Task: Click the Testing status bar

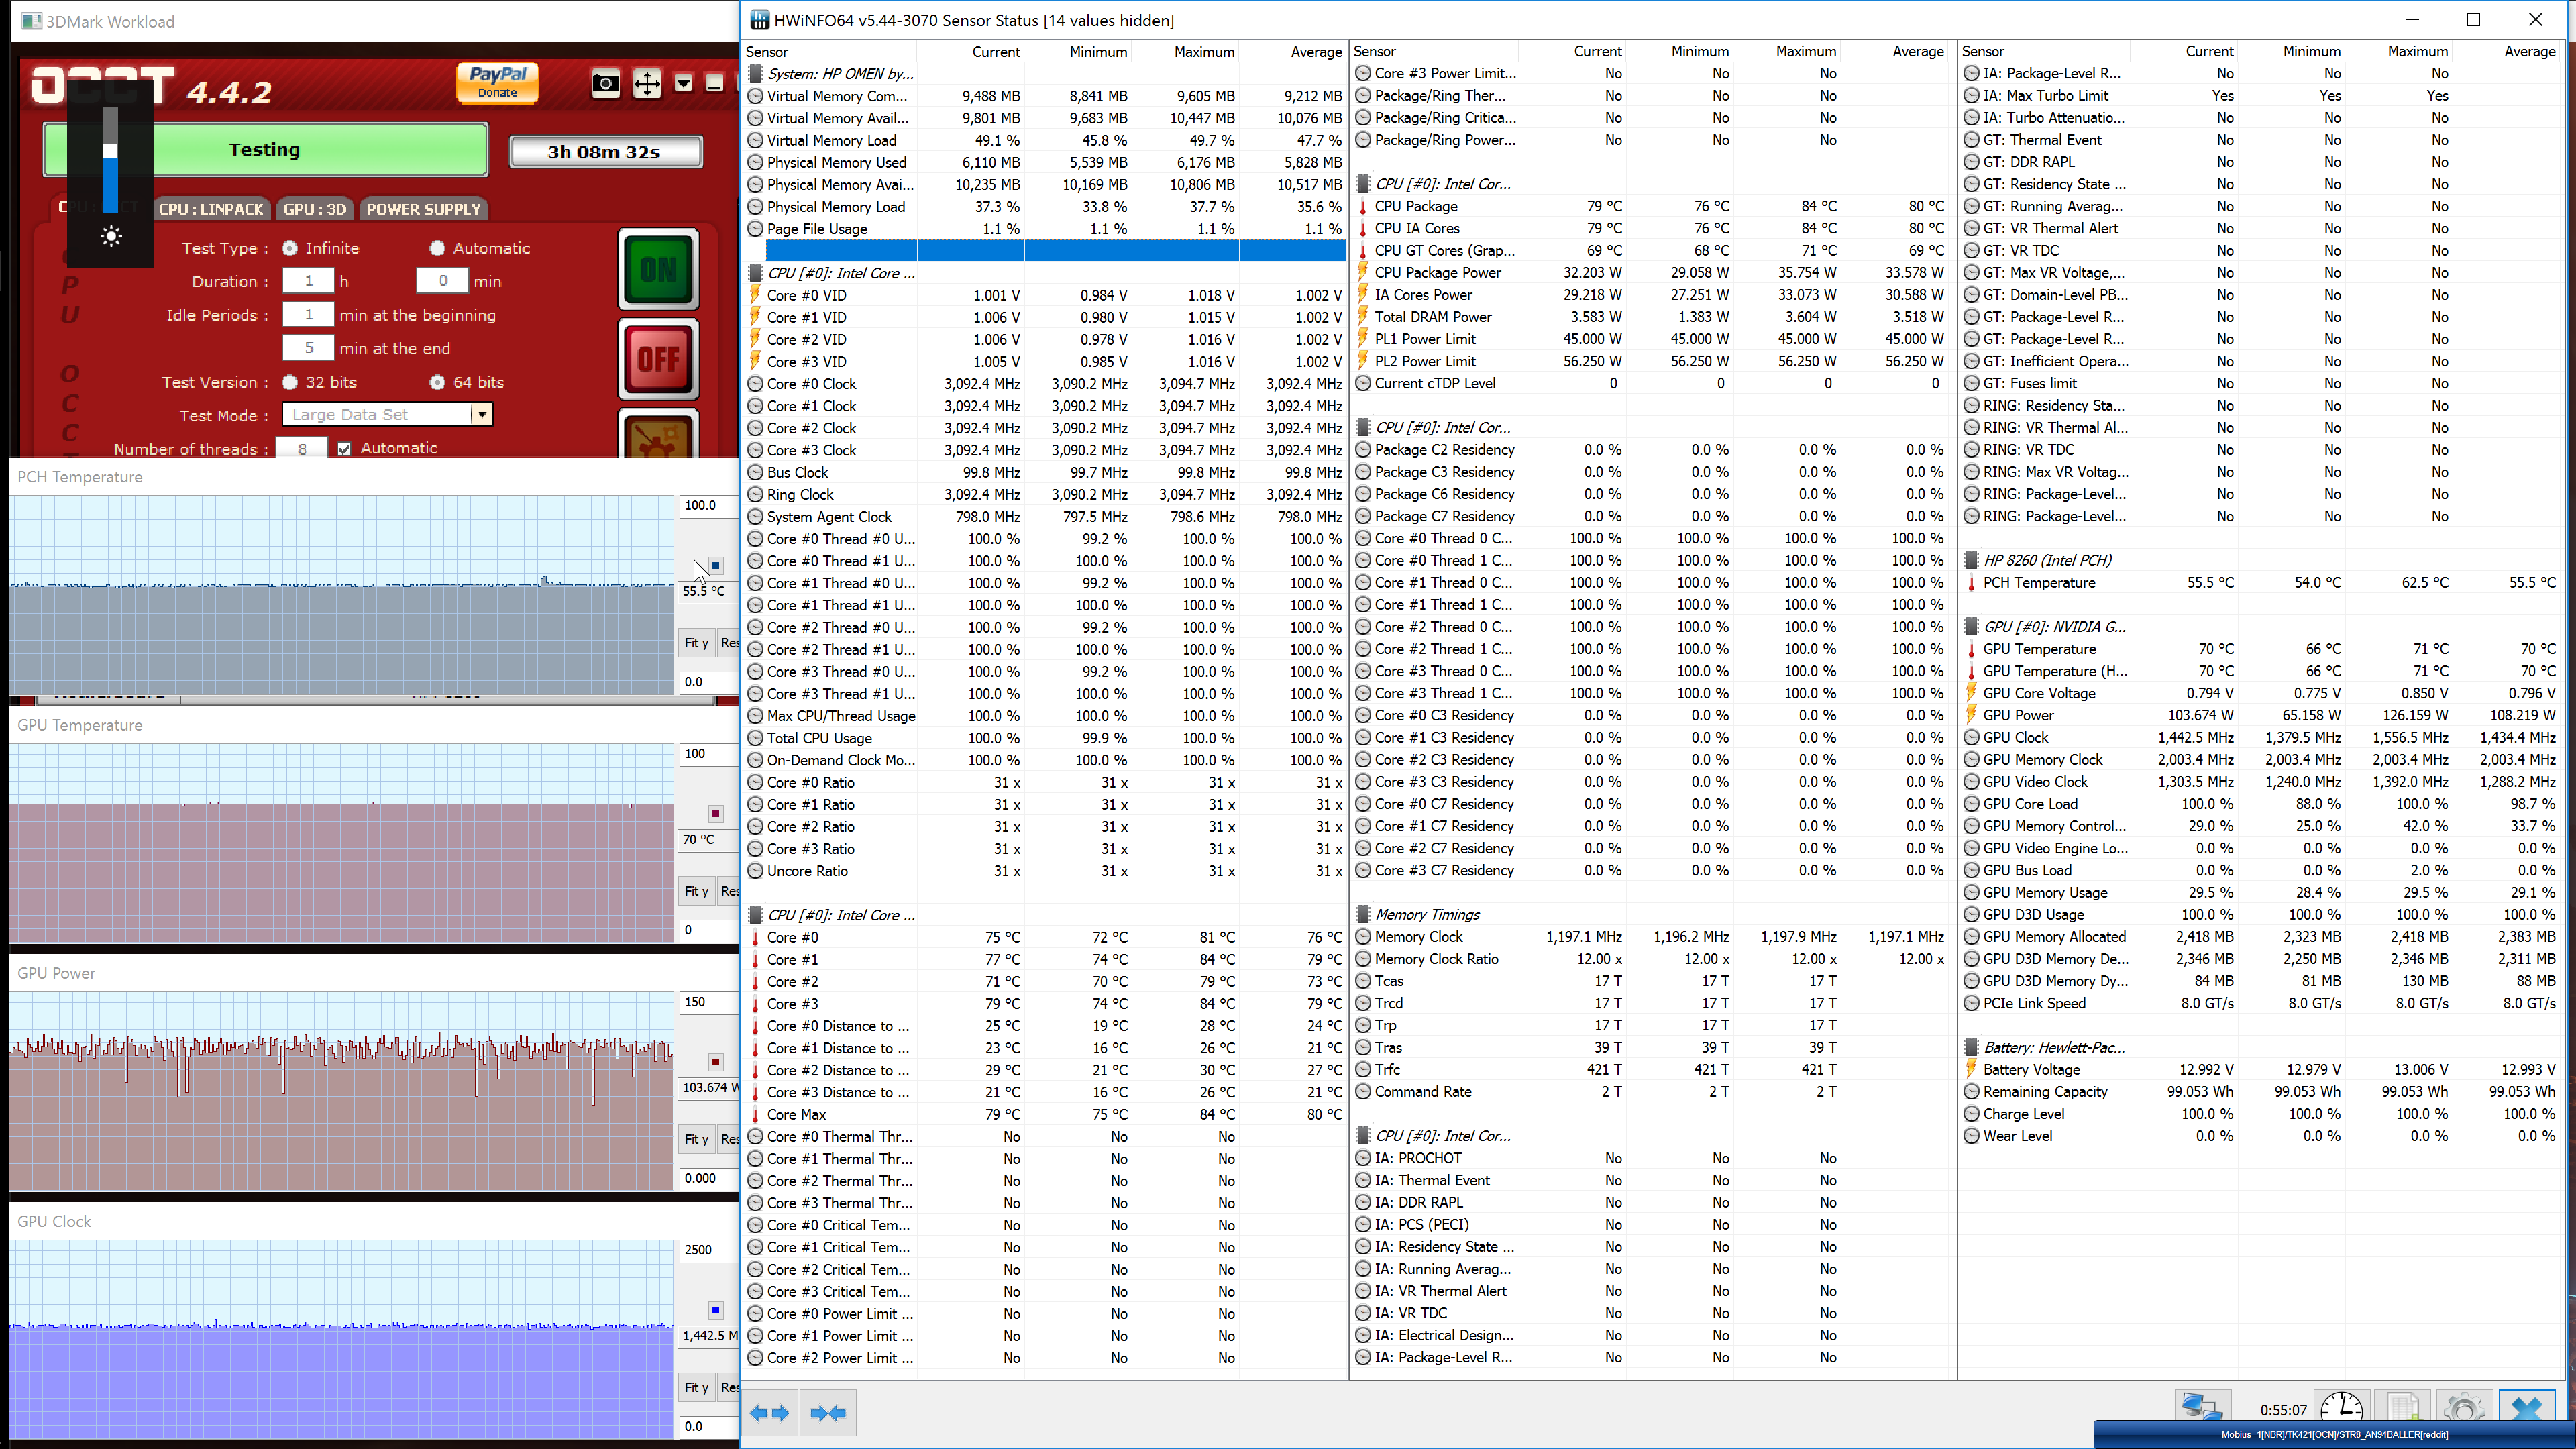Action: pyautogui.click(x=265, y=149)
